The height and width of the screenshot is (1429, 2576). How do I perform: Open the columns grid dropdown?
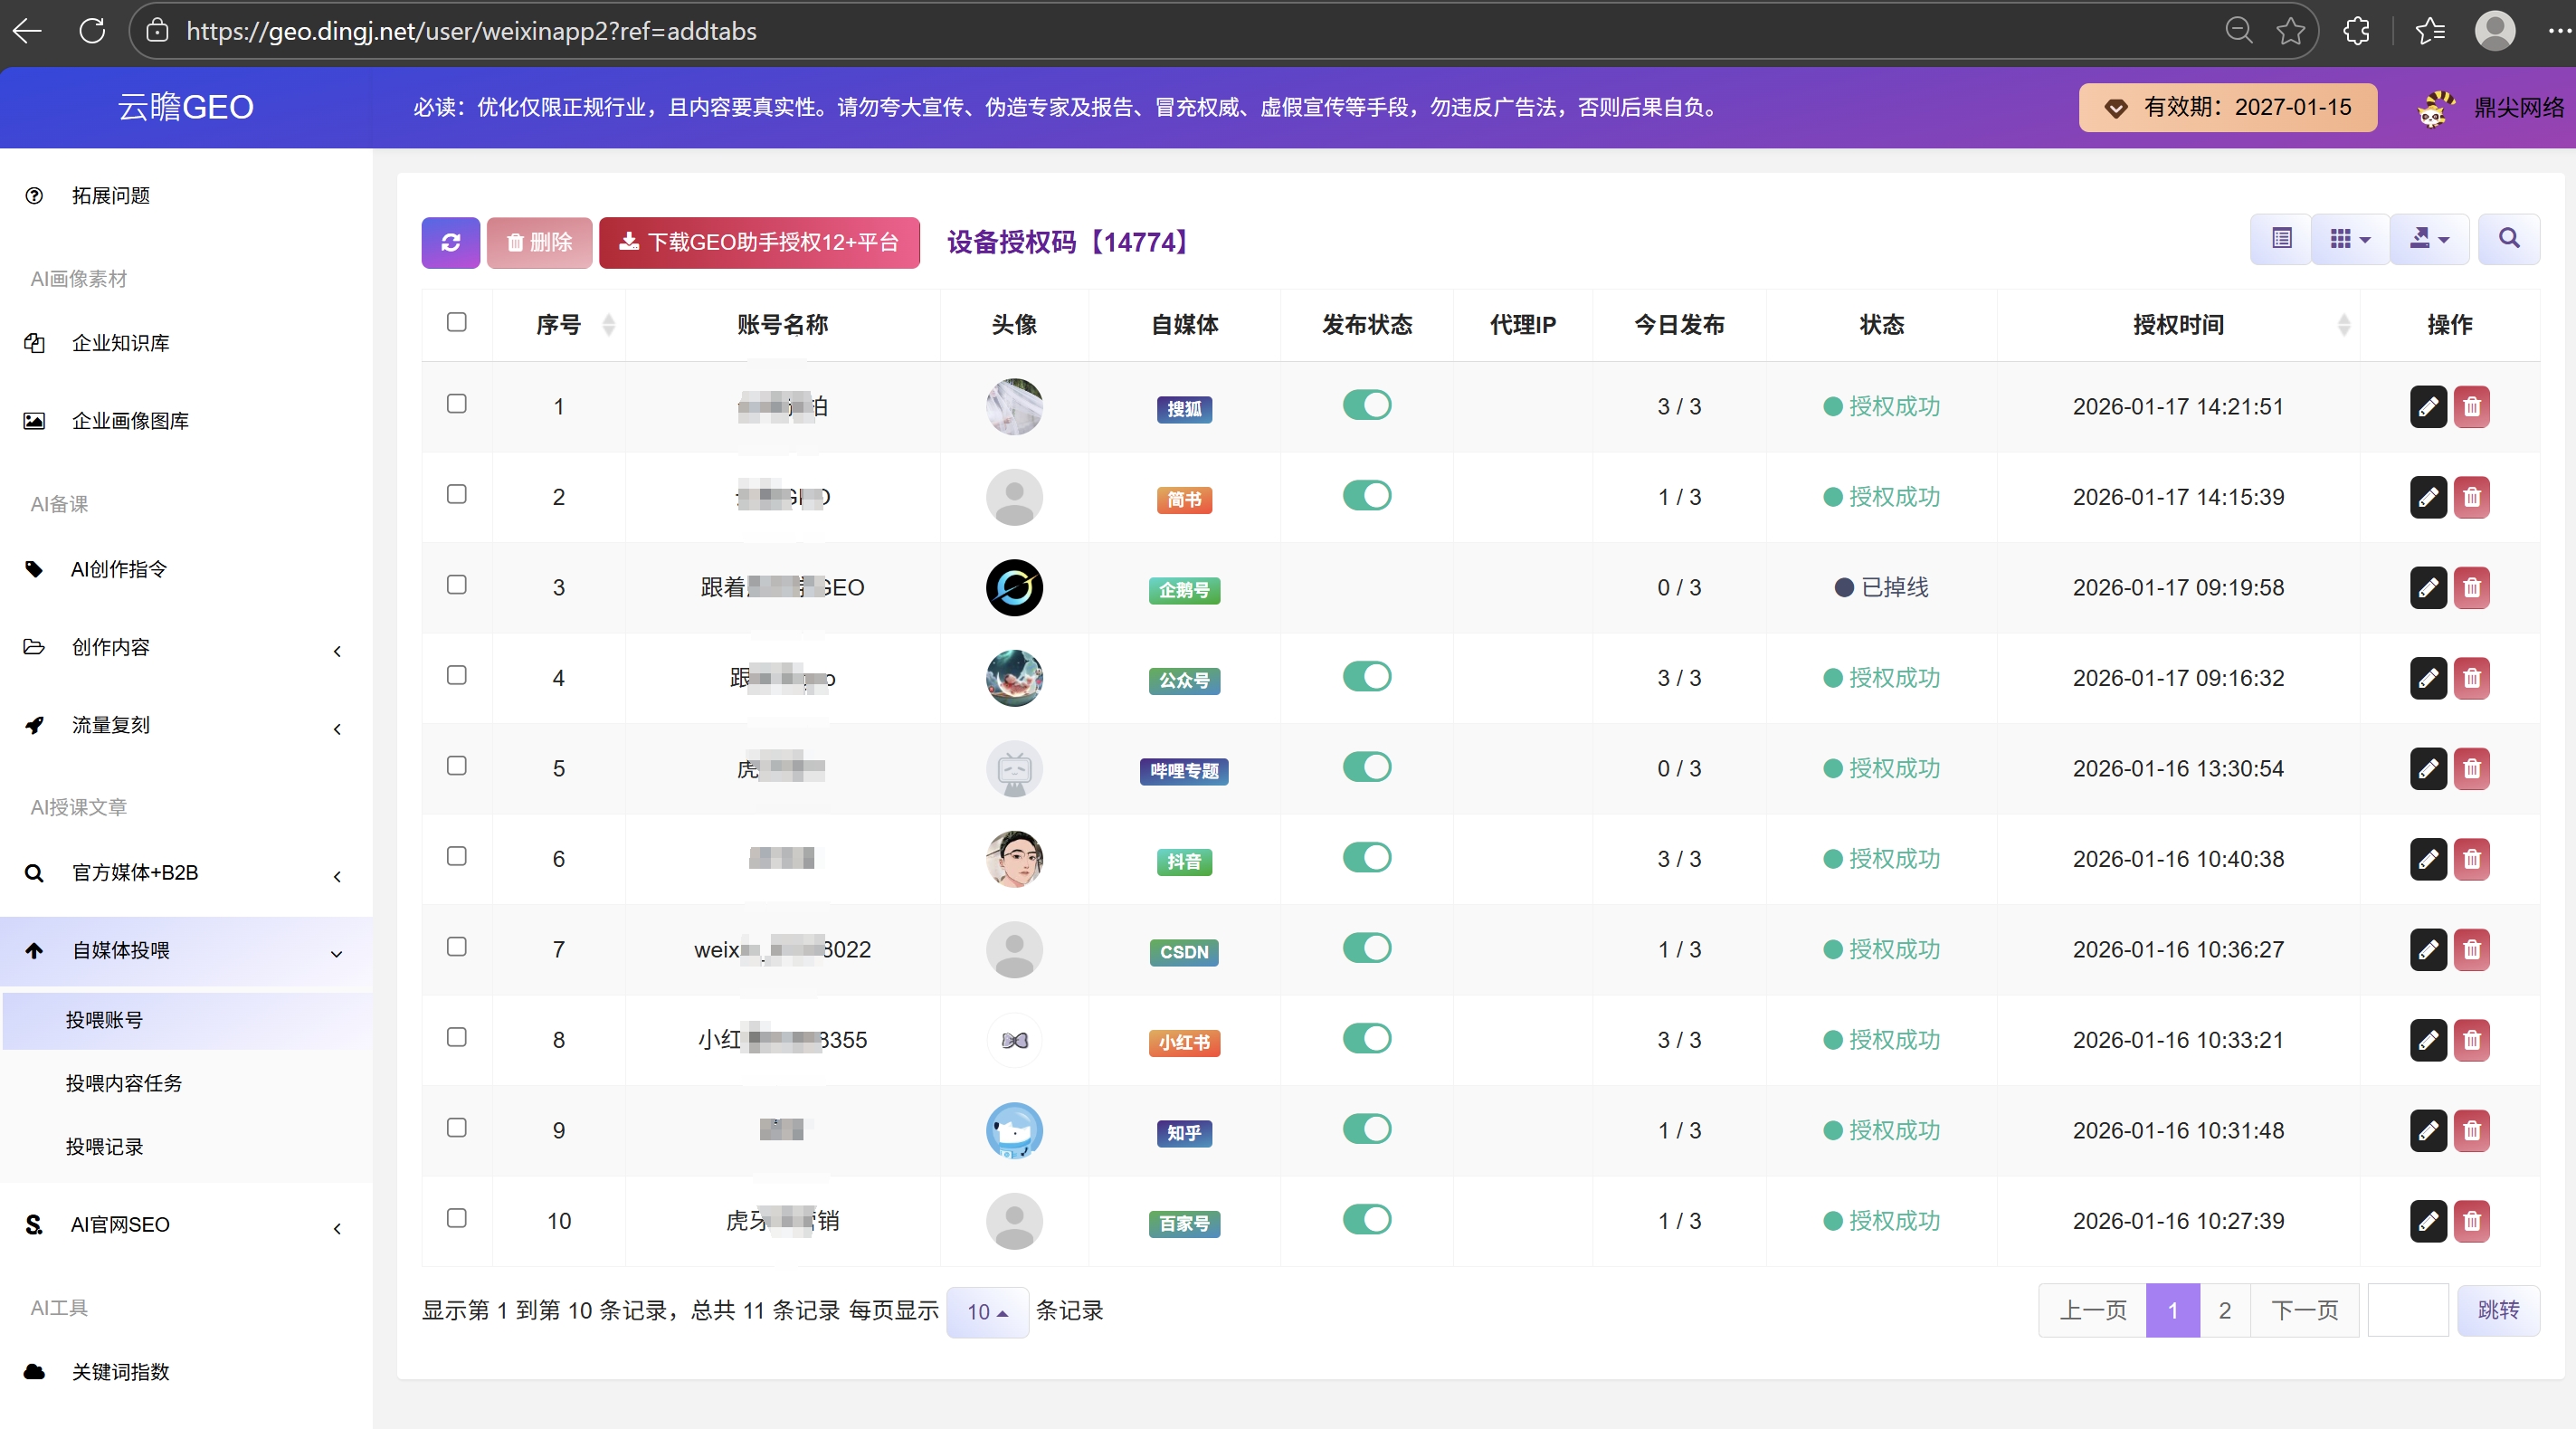[x=2350, y=239]
